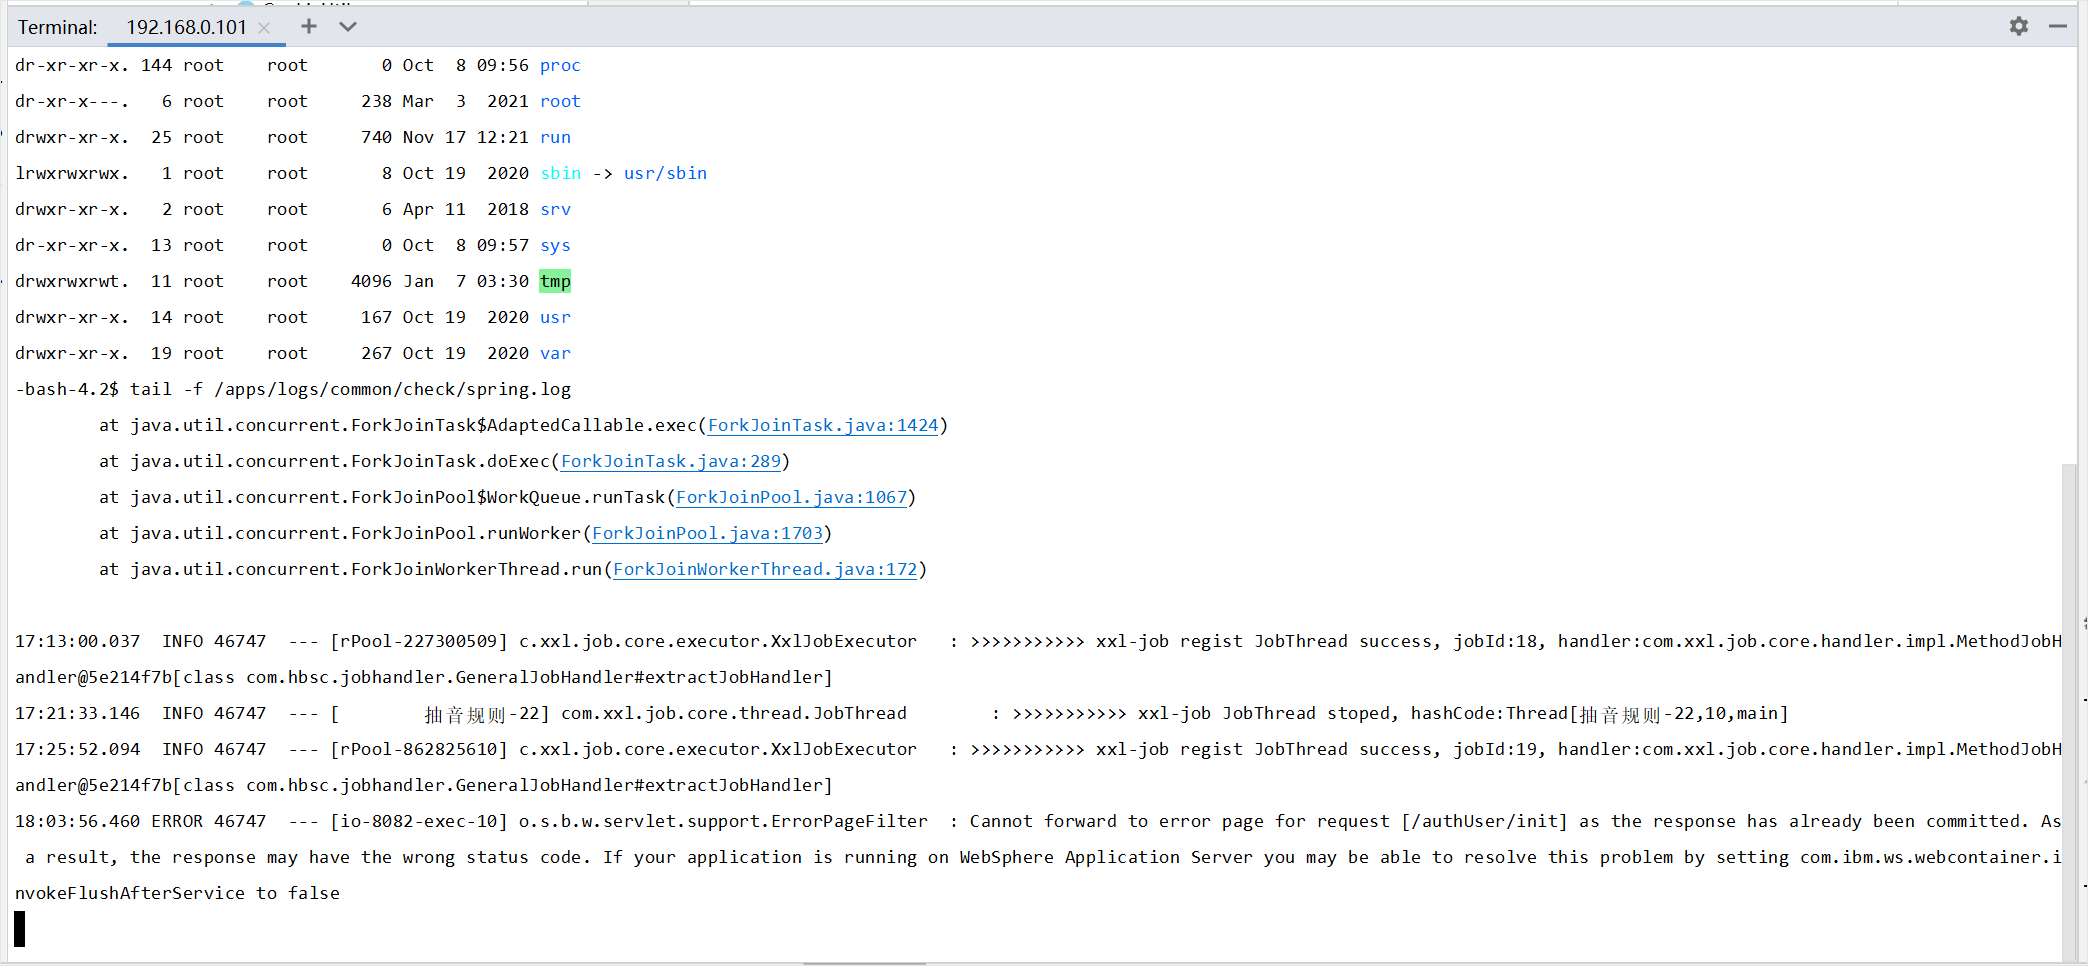Viewport: 2088px width, 966px height.
Task: Click the var directory name
Action: 555,353
